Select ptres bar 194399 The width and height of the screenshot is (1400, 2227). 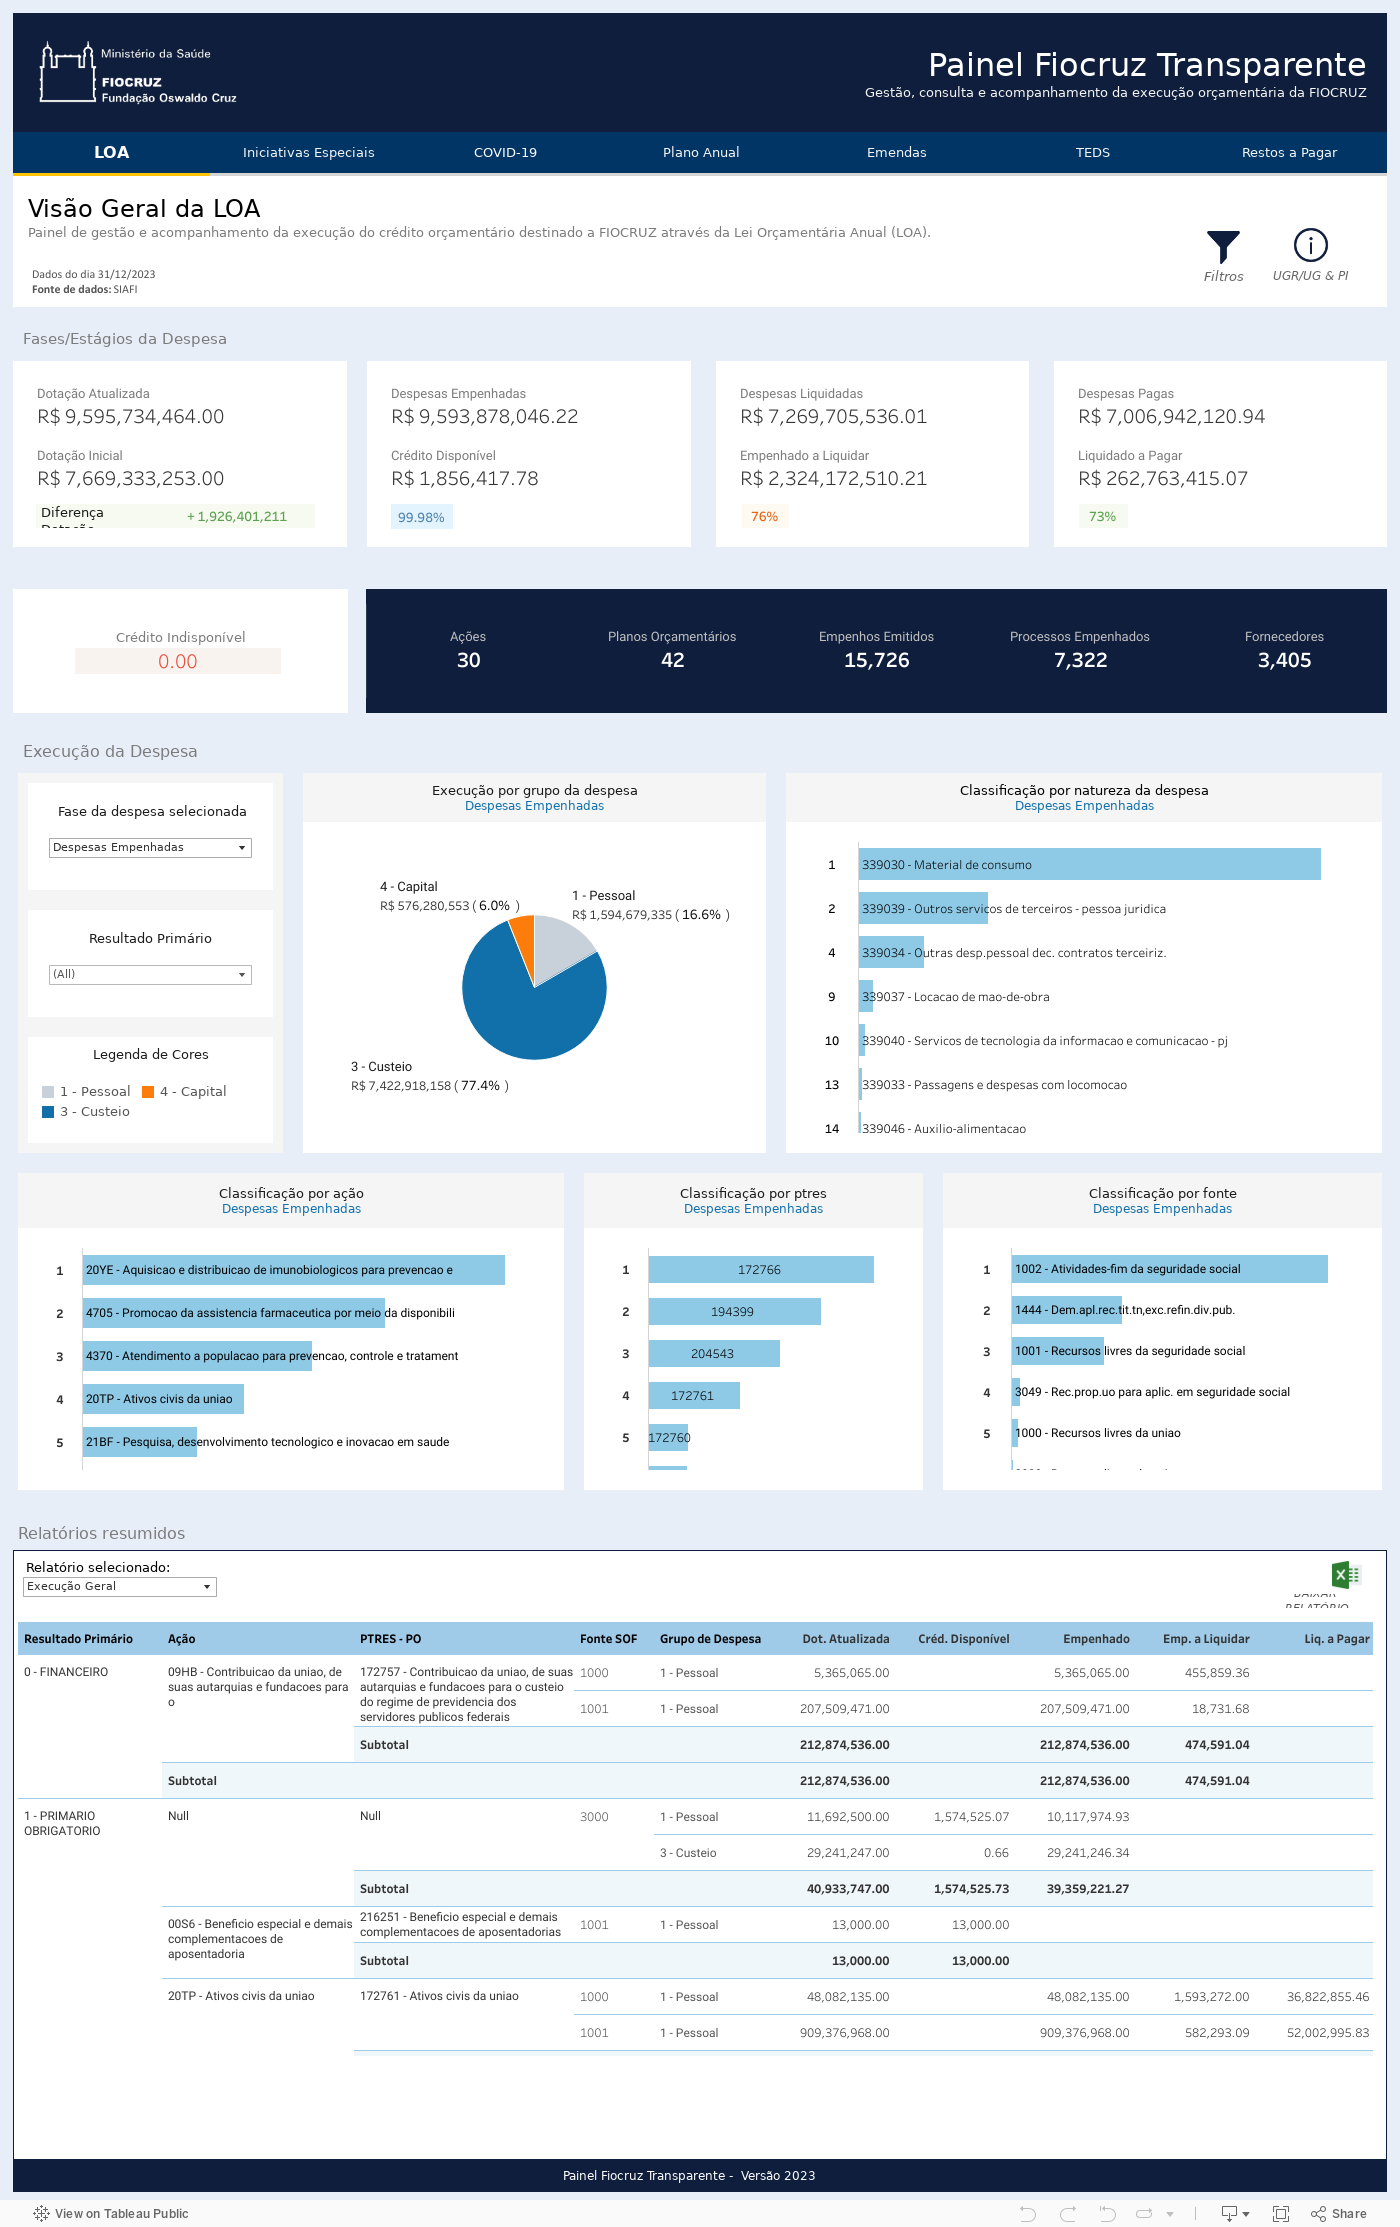click(x=735, y=1312)
